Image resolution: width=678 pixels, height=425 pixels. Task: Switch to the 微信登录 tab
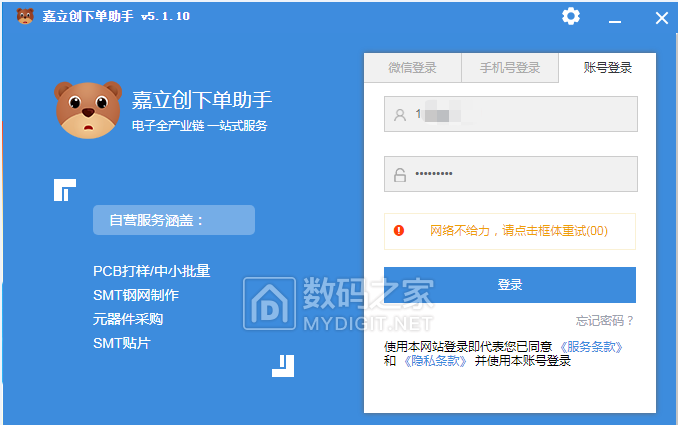412,68
